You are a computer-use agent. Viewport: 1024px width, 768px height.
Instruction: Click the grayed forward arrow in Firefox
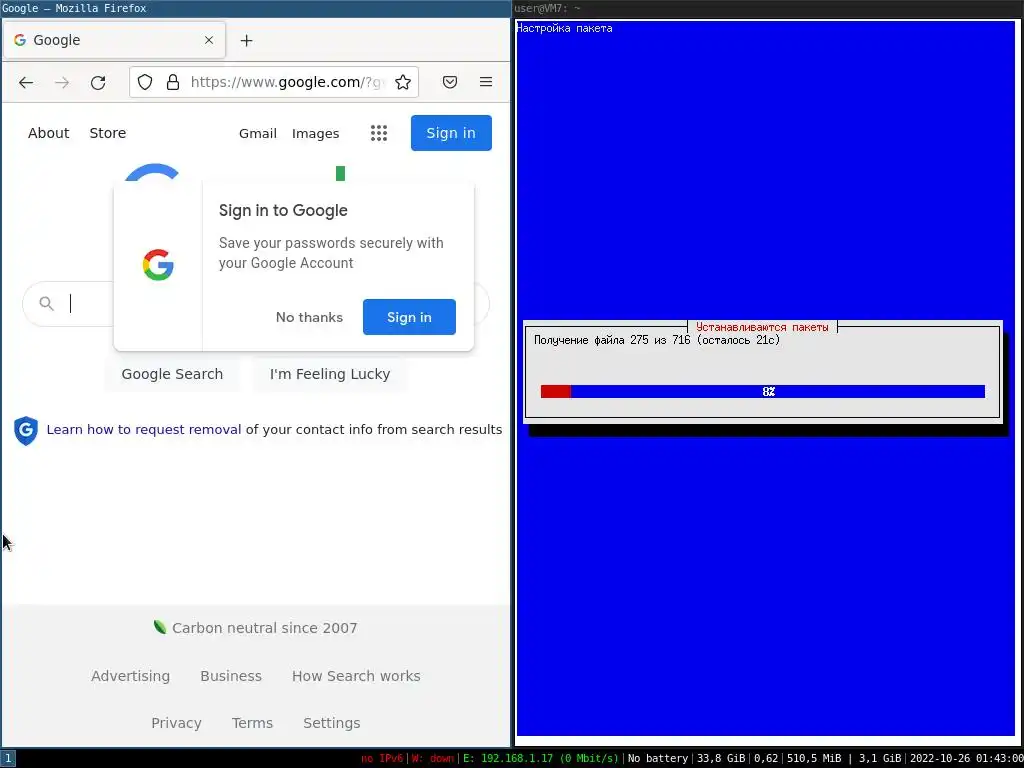(x=62, y=82)
